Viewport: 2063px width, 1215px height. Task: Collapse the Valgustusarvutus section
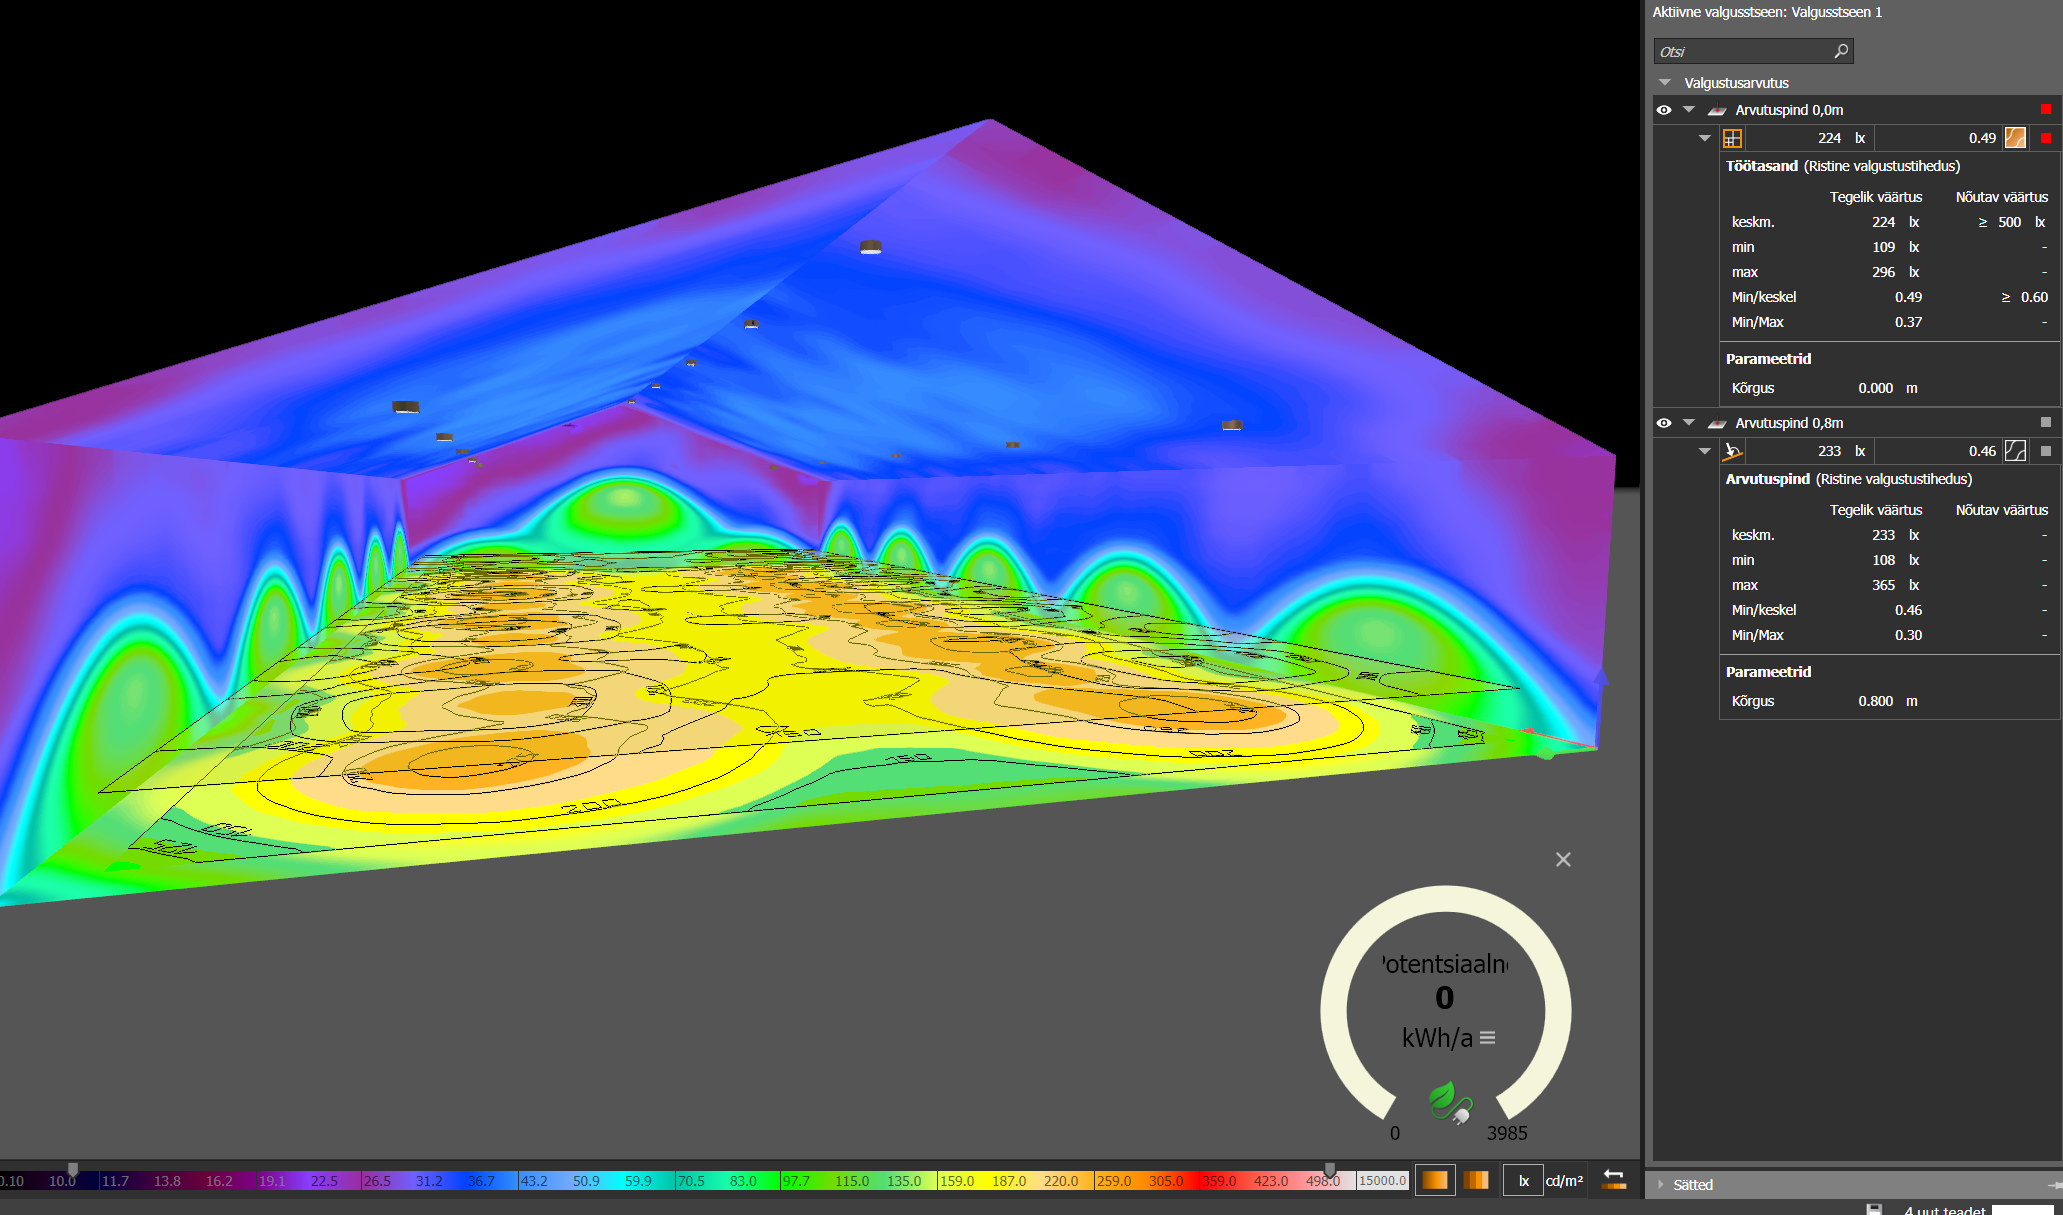pyautogui.click(x=1665, y=83)
